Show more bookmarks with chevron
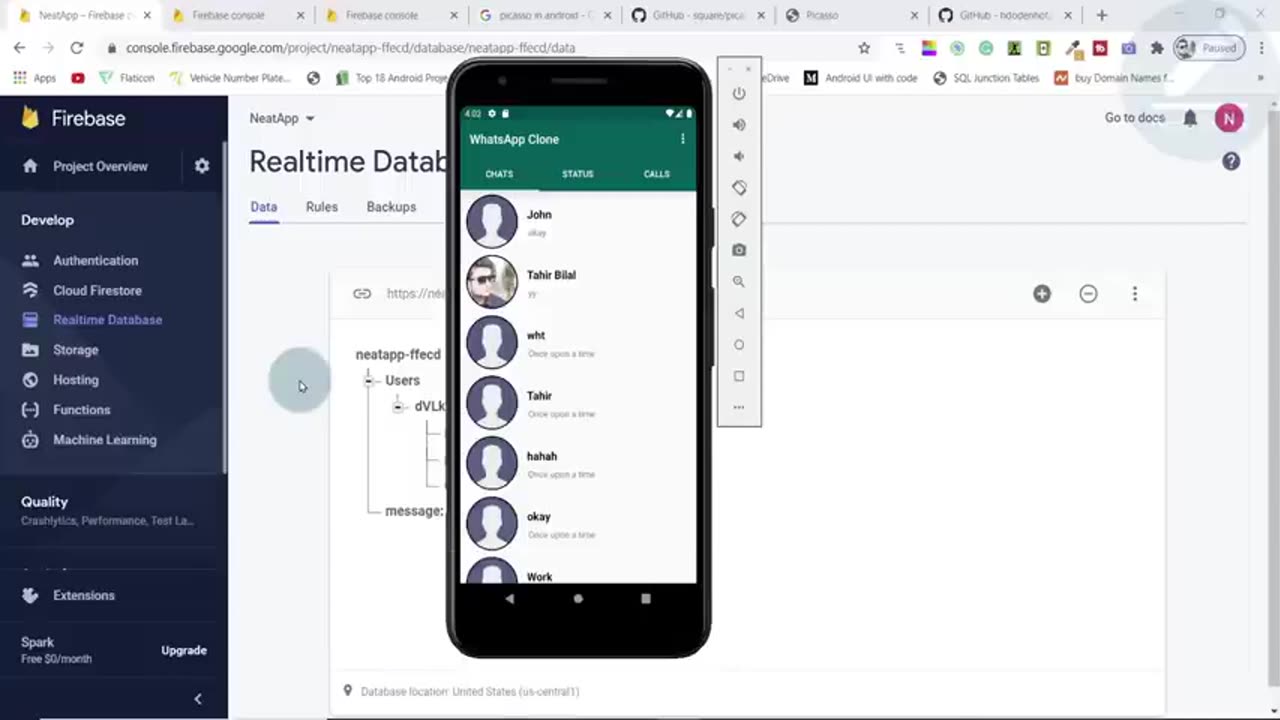Viewport: 1280px width, 720px height. click(1259, 78)
